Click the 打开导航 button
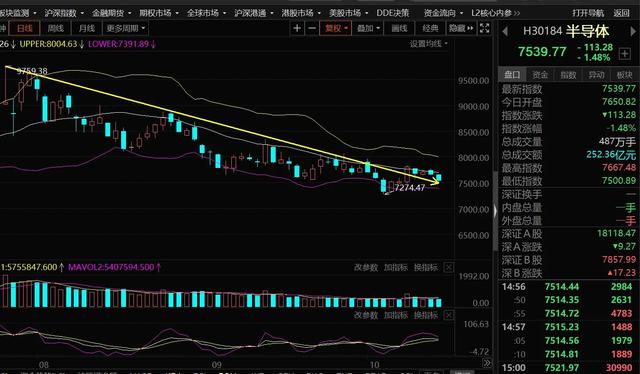The height and width of the screenshot is (374, 640). click(588, 13)
